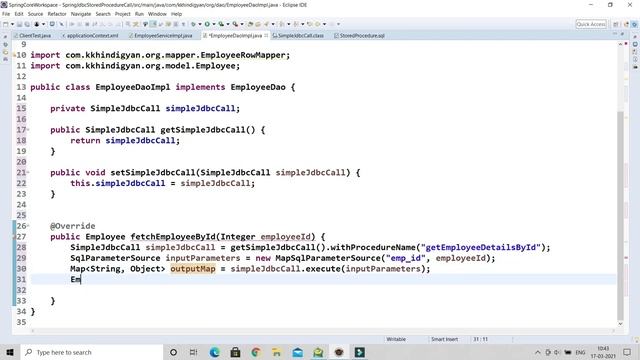Open the Run menu
Viewport: 640px width, 360px height.
click(139, 14)
